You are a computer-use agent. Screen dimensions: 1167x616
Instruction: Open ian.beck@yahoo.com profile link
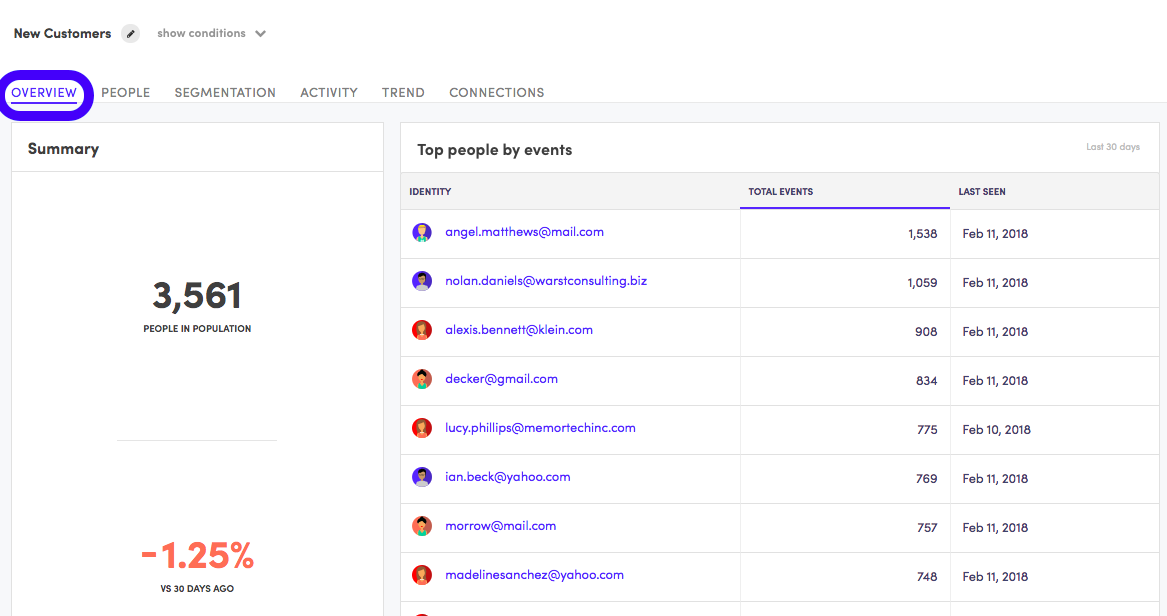pyautogui.click(x=508, y=478)
